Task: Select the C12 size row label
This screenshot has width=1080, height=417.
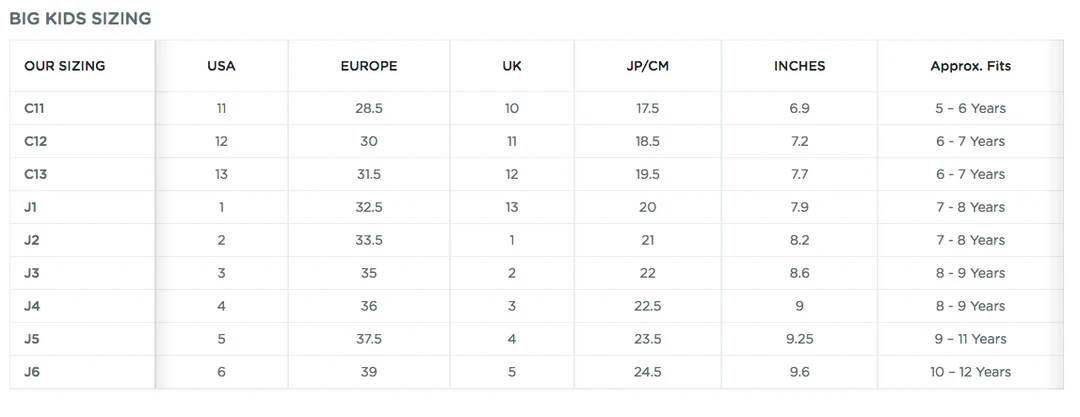Action: coord(35,141)
